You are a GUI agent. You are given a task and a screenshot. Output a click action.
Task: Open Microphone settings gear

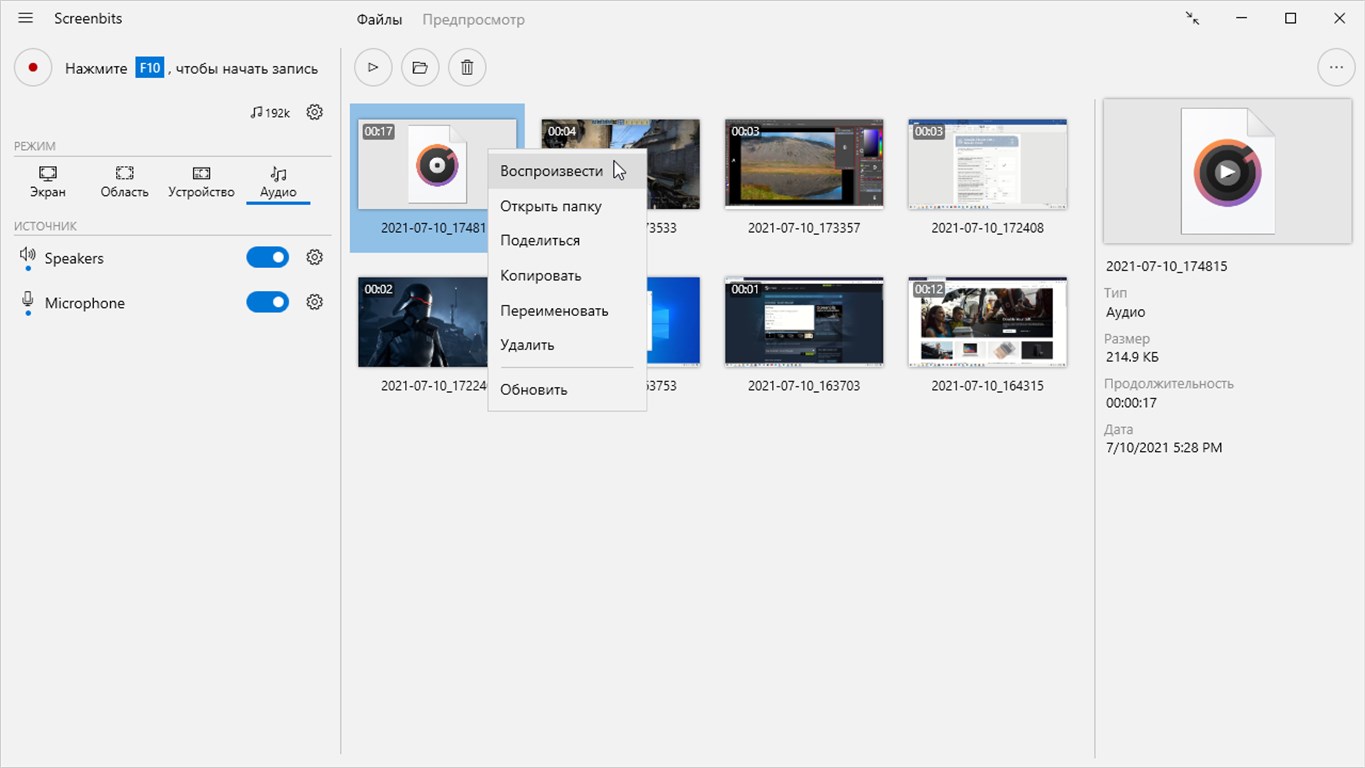[x=315, y=302]
